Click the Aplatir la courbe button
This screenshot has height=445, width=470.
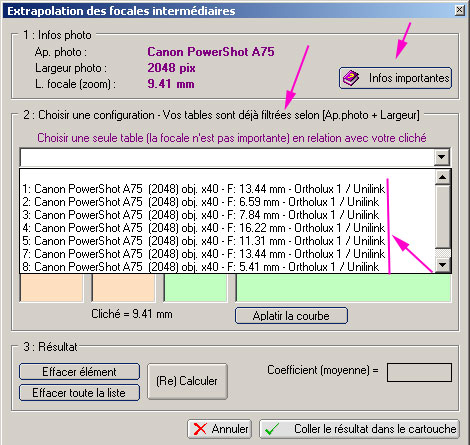click(291, 316)
